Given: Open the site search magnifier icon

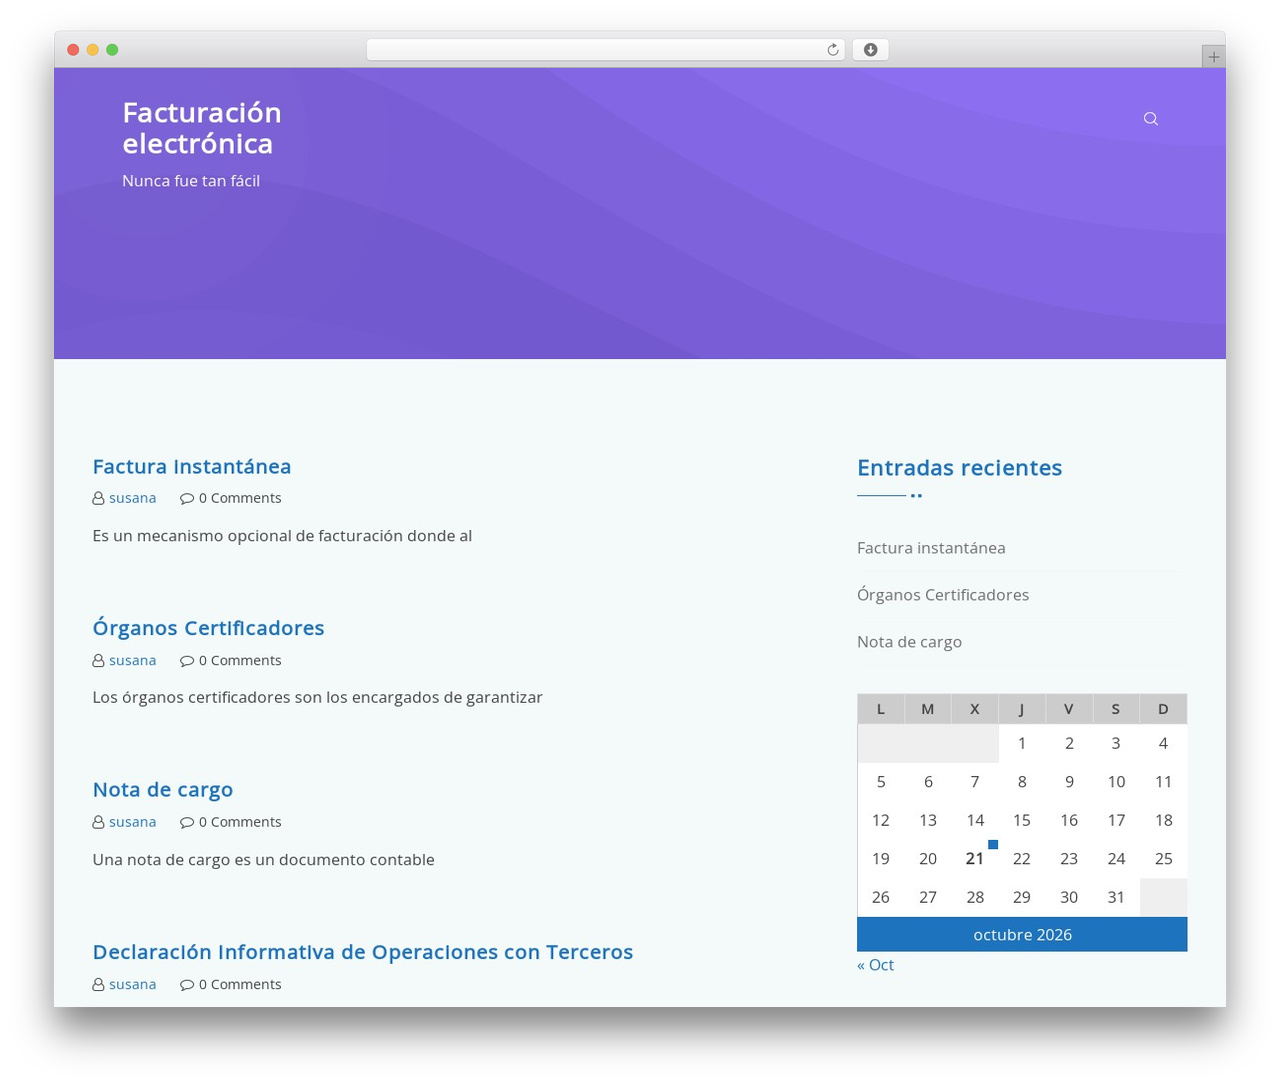Looking at the screenshot, I should pos(1151,119).
